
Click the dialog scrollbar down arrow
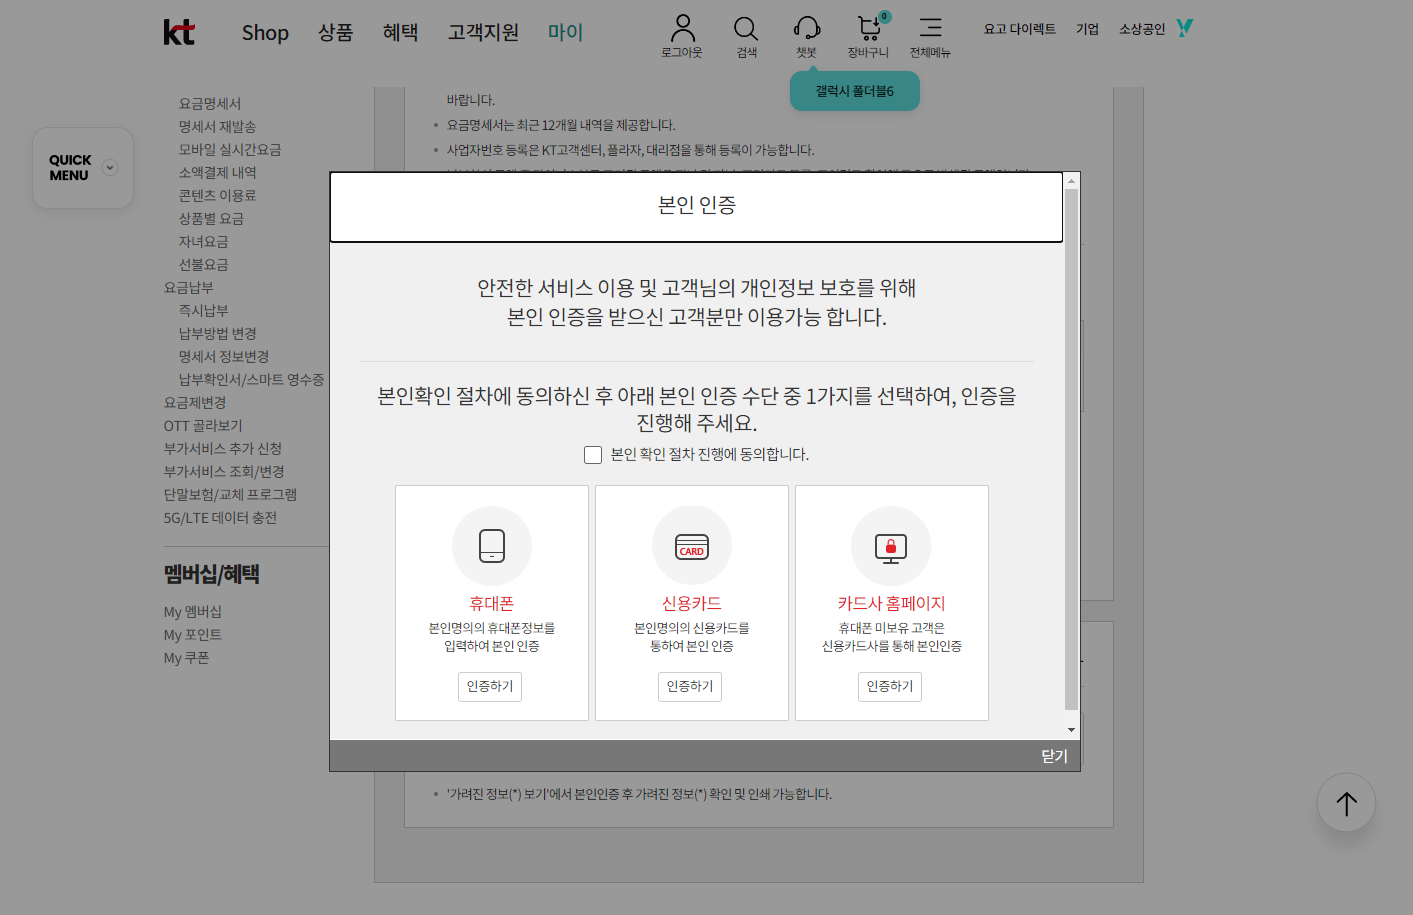point(1071,730)
